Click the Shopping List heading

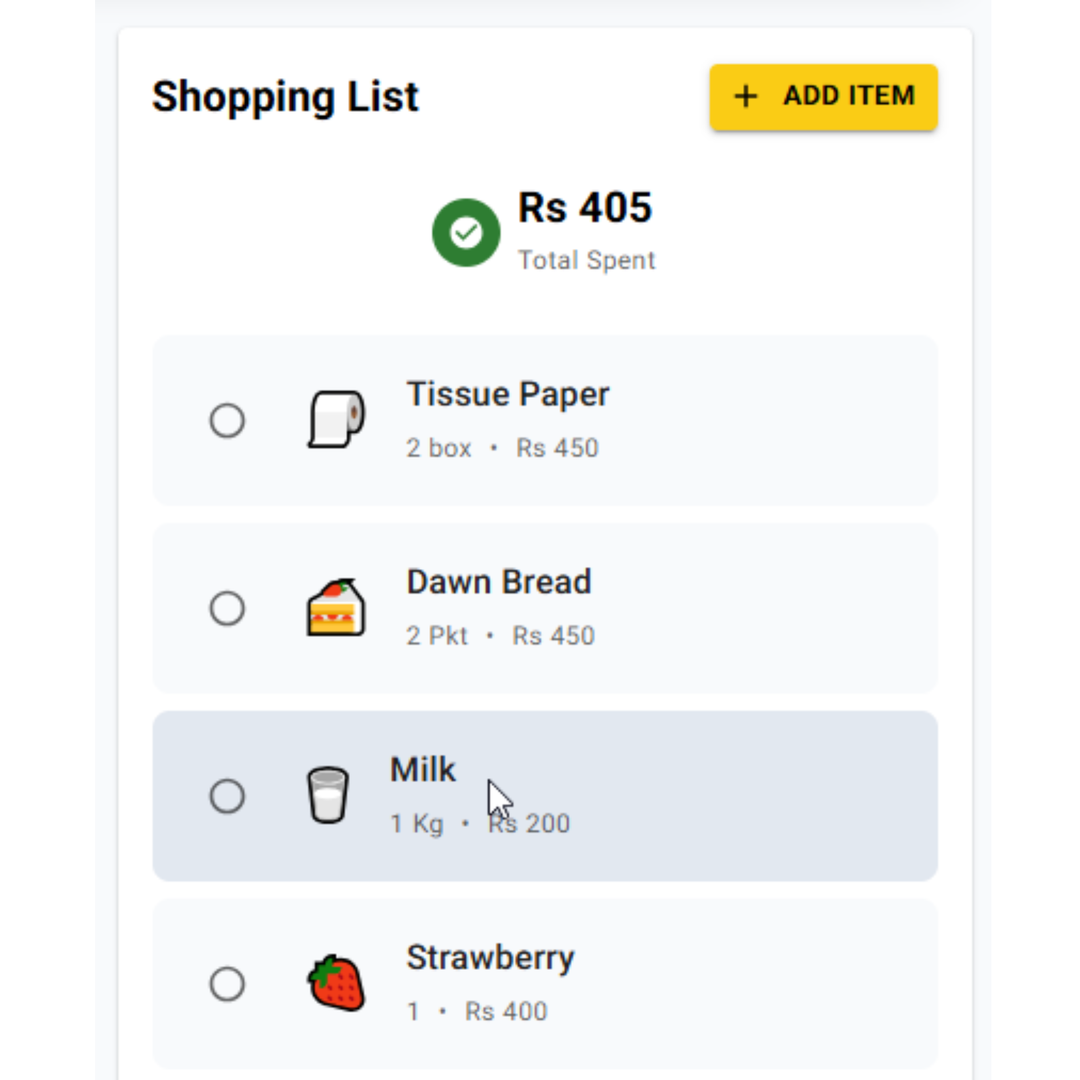(x=285, y=96)
